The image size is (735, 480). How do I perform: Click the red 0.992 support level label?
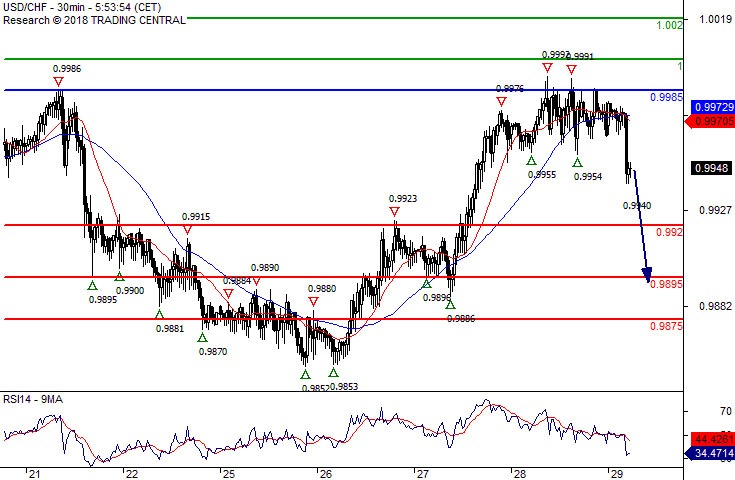pos(669,232)
